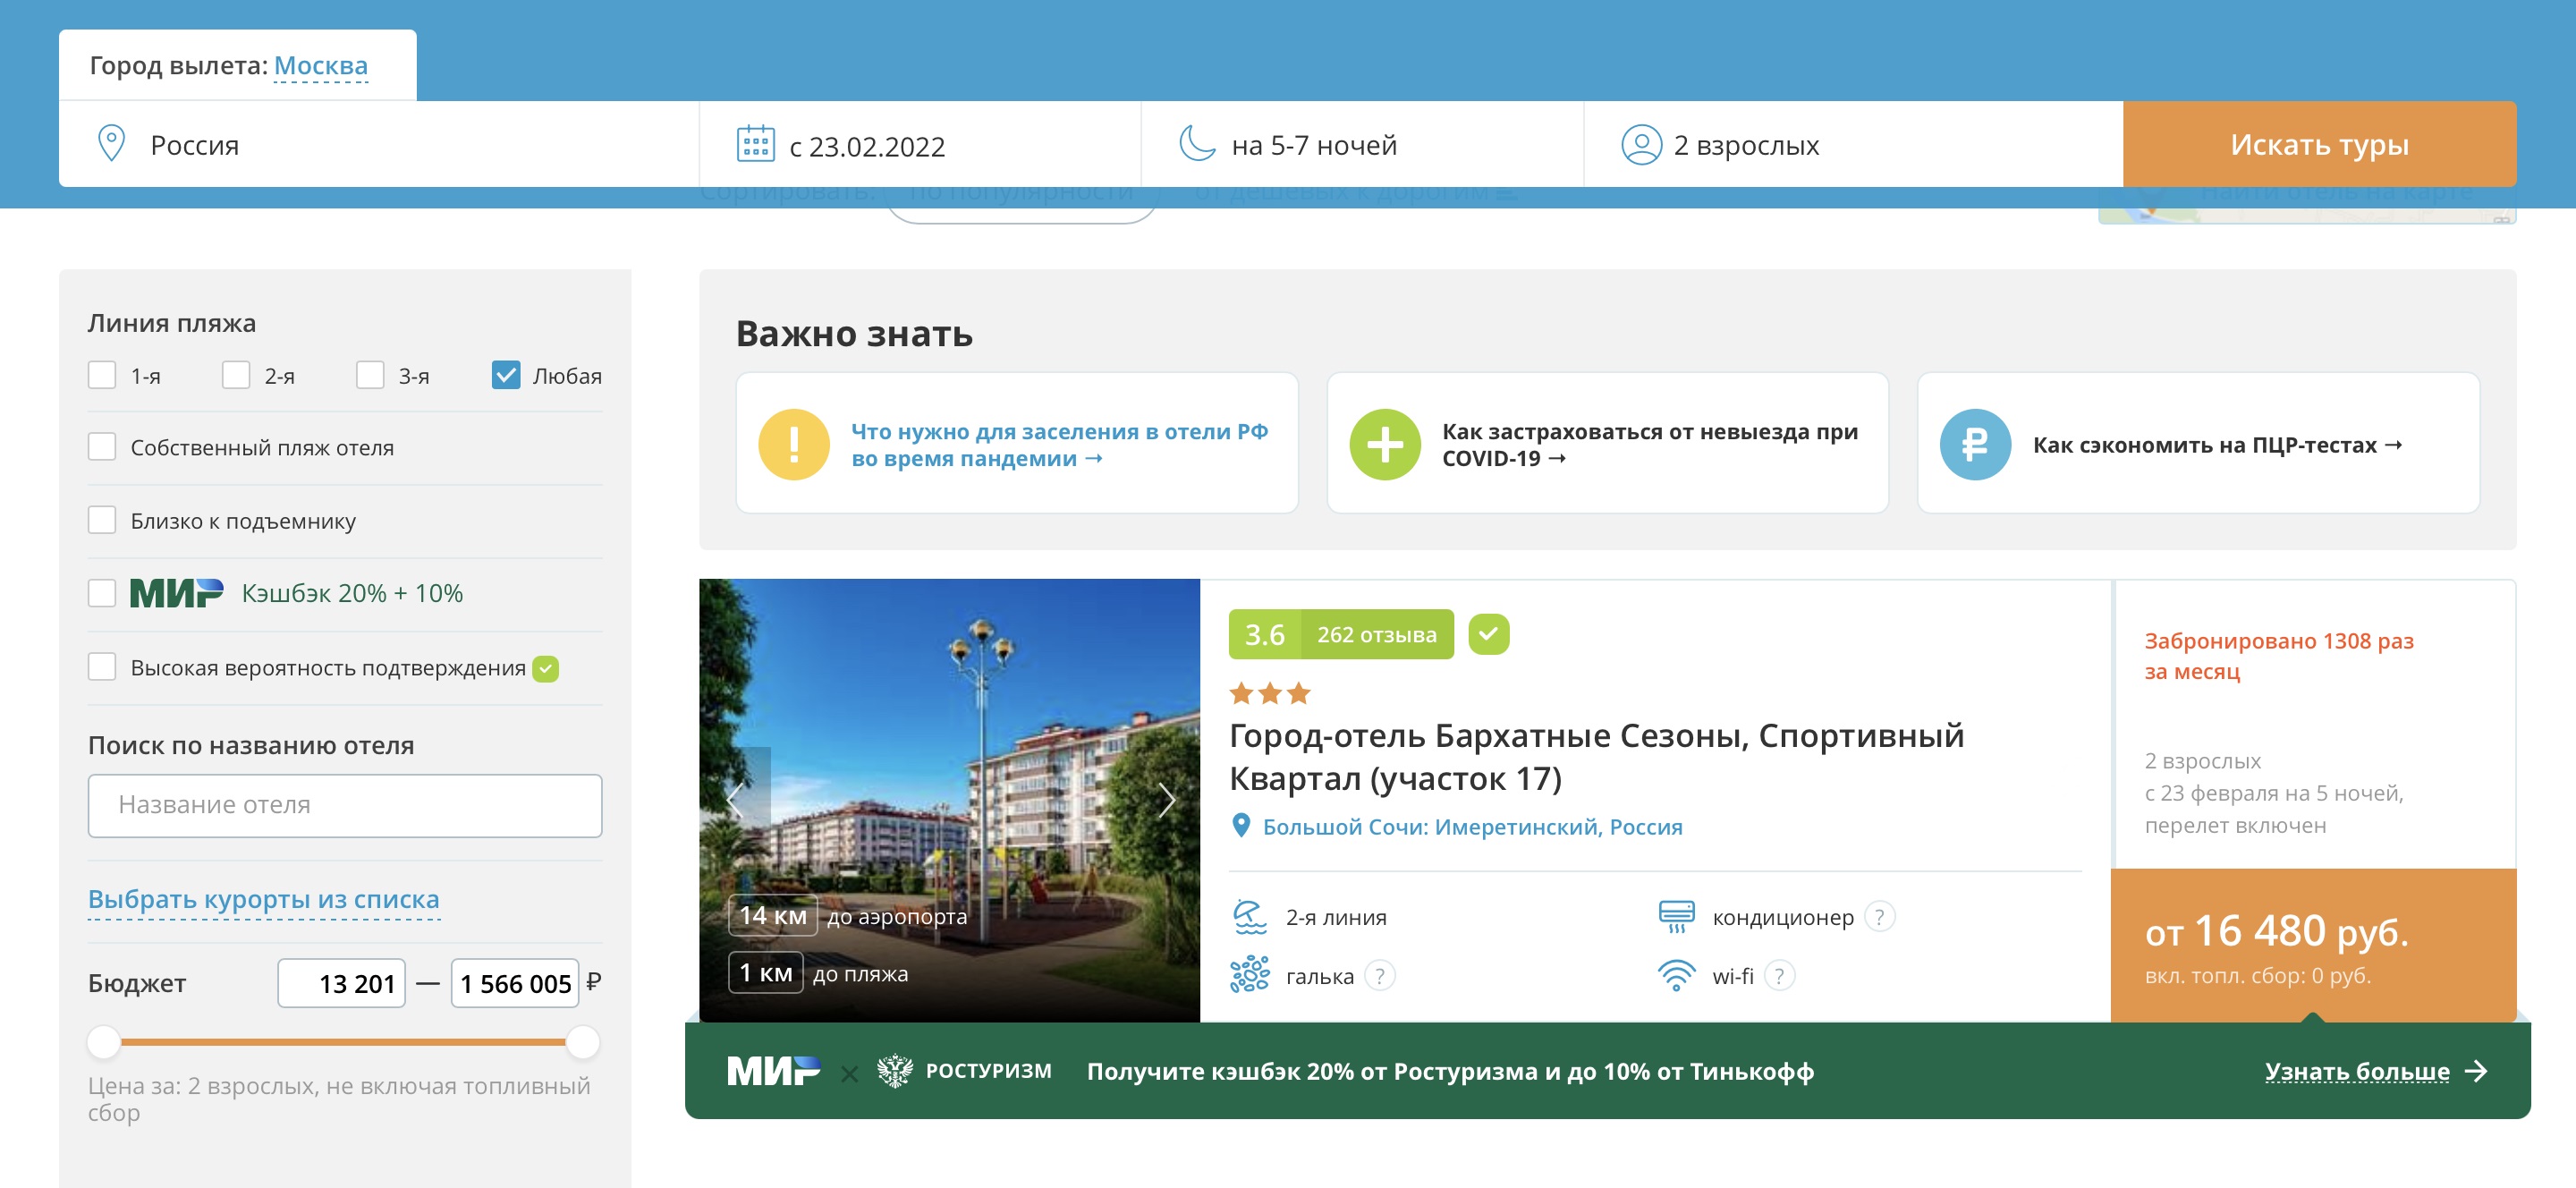
Task: Open the 262 отзыва reviews badge
Action: click(x=1376, y=634)
